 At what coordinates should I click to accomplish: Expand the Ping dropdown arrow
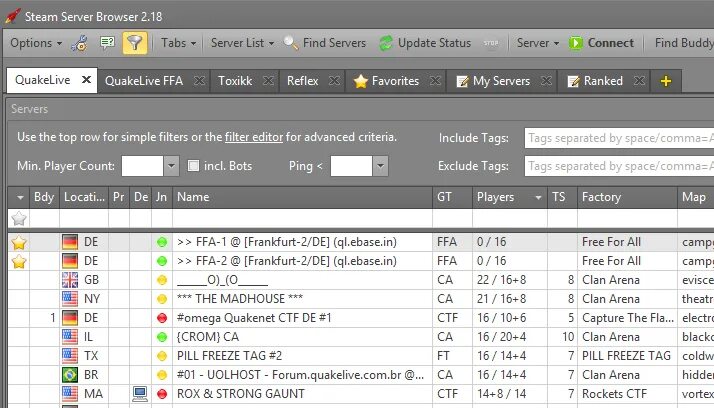pos(380,166)
